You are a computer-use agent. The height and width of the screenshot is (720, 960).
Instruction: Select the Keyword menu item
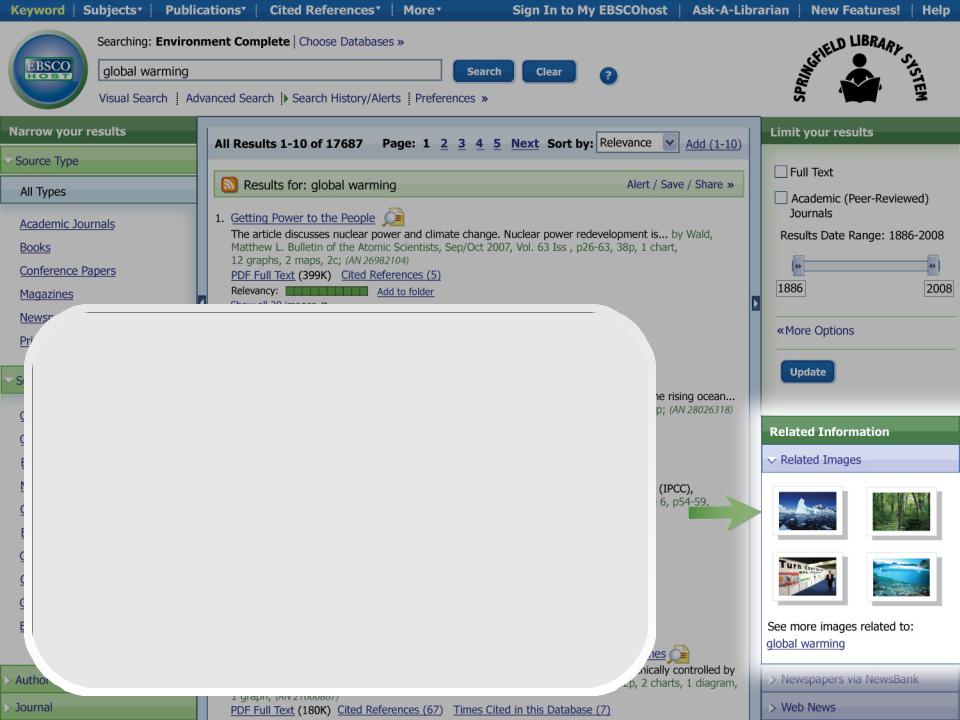point(37,10)
